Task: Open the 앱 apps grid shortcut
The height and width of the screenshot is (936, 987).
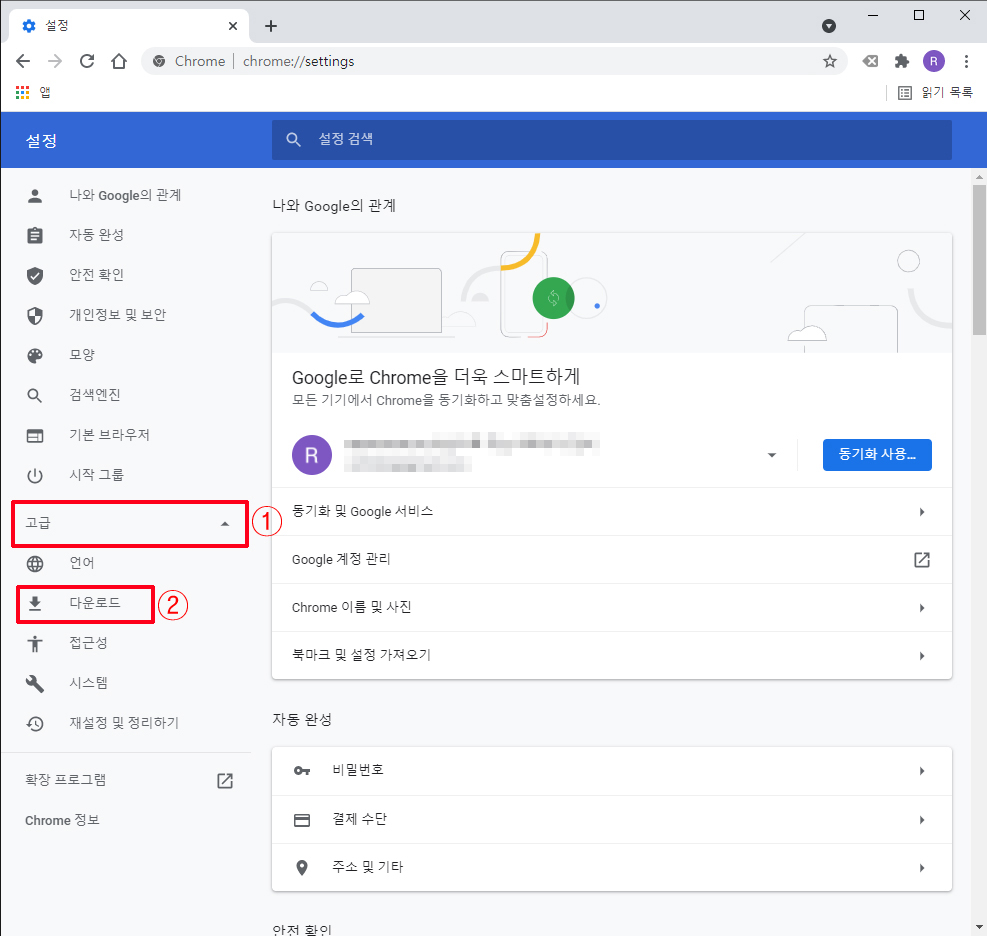Action: coord(32,93)
